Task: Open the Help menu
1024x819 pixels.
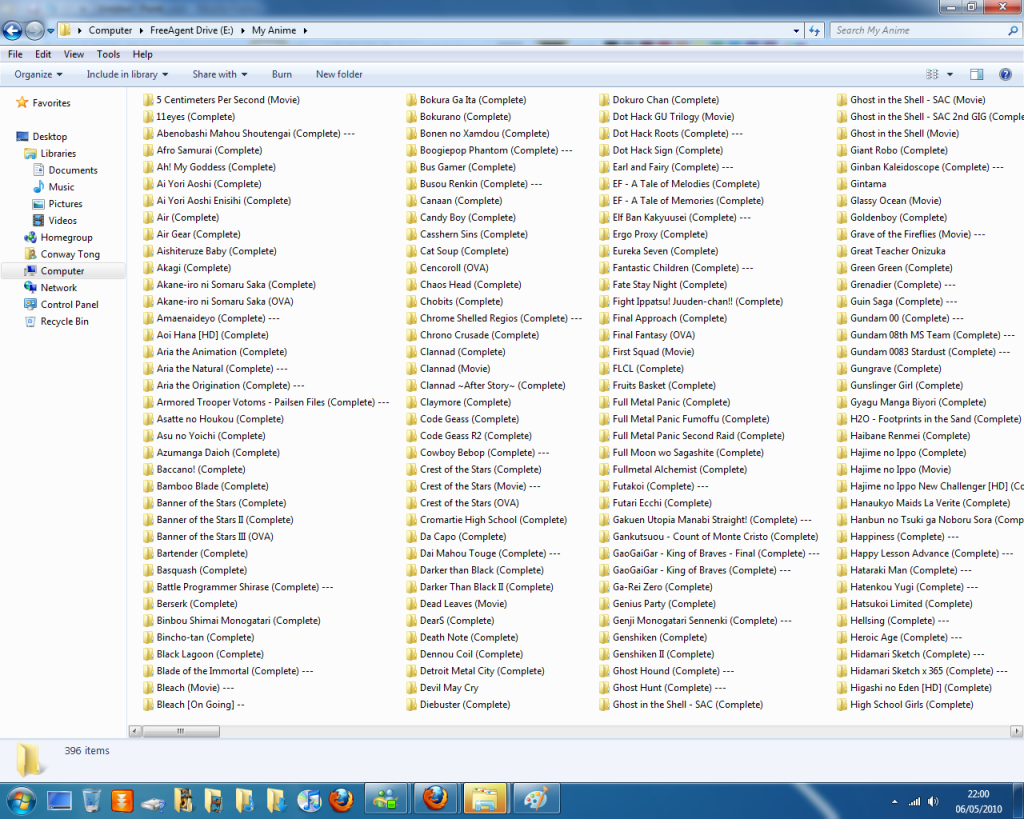Action: 142,54
